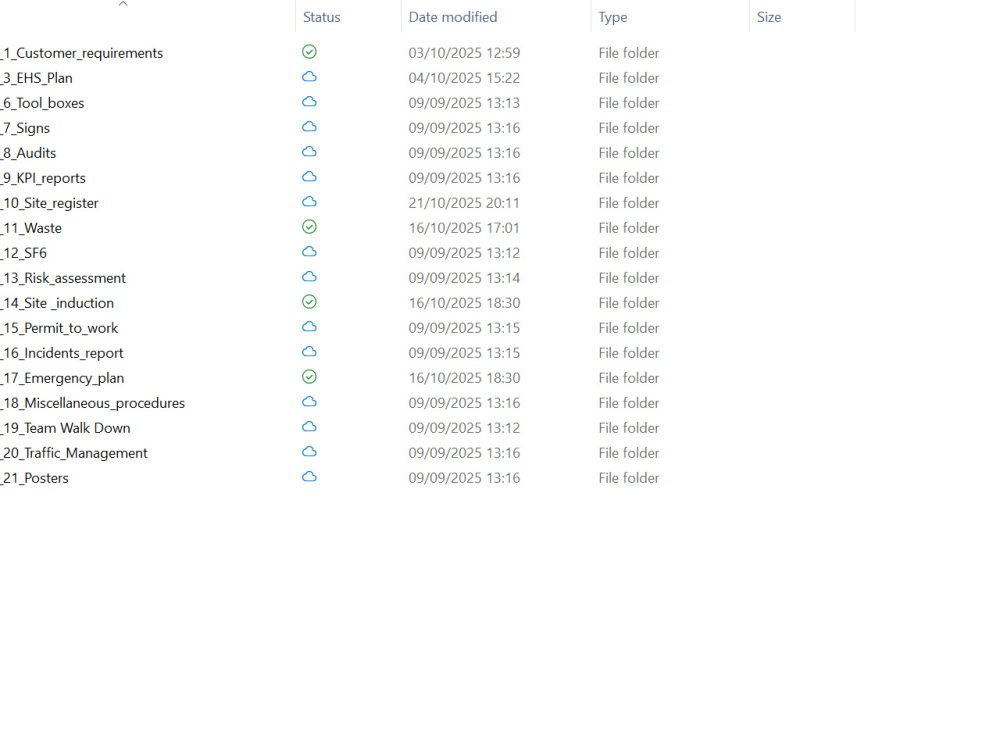Click the cloud status icon for _20_Traffic_Management
Viewport: 1000px width, 750px height.
[x=309, y=452]
